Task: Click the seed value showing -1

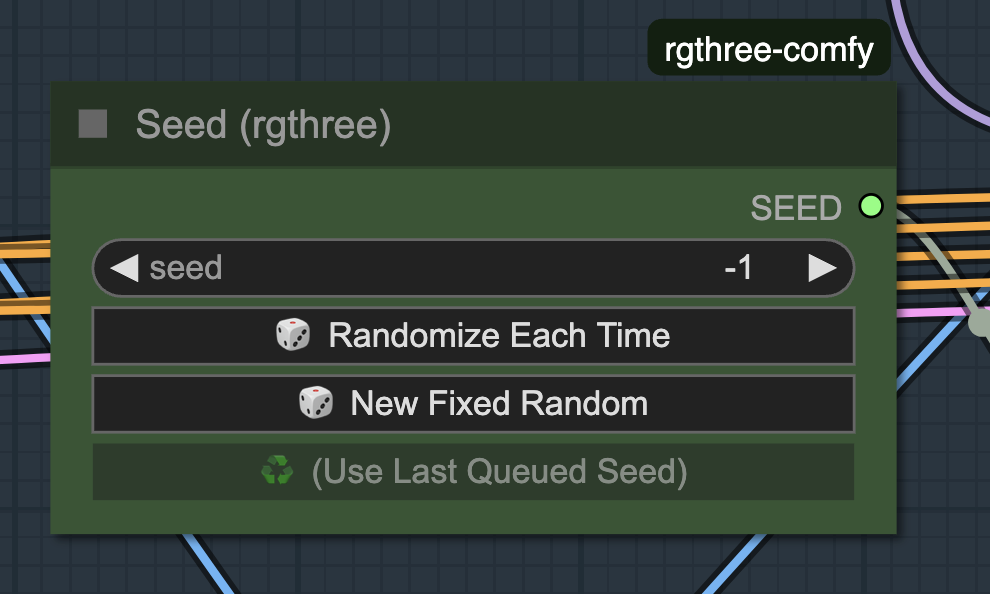Action: tap(738, 268)
